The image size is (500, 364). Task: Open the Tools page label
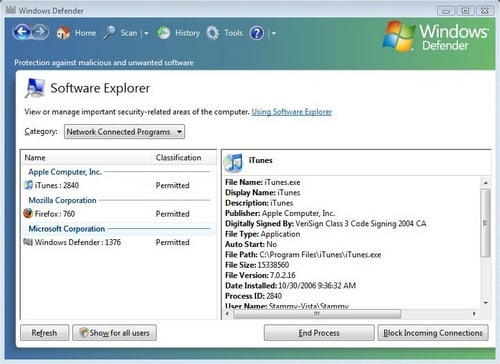click(x=233, y=33)
